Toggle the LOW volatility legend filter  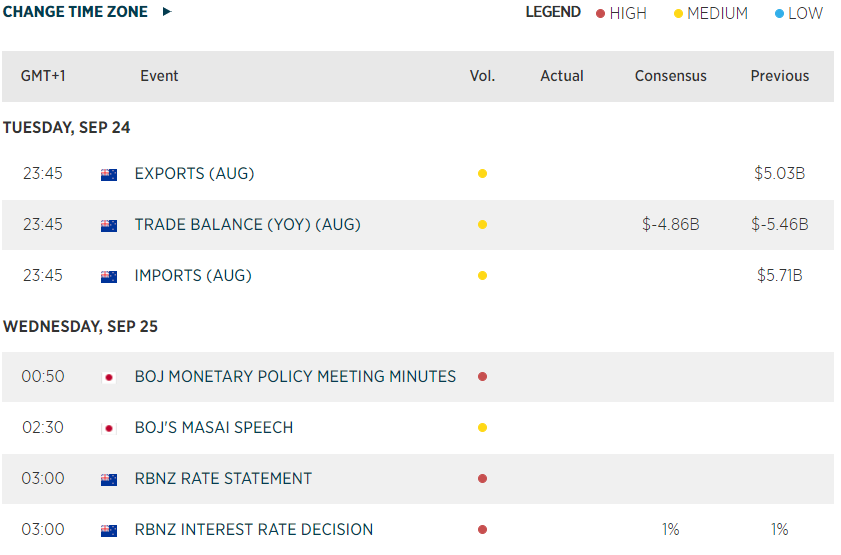tap(804, 13)
